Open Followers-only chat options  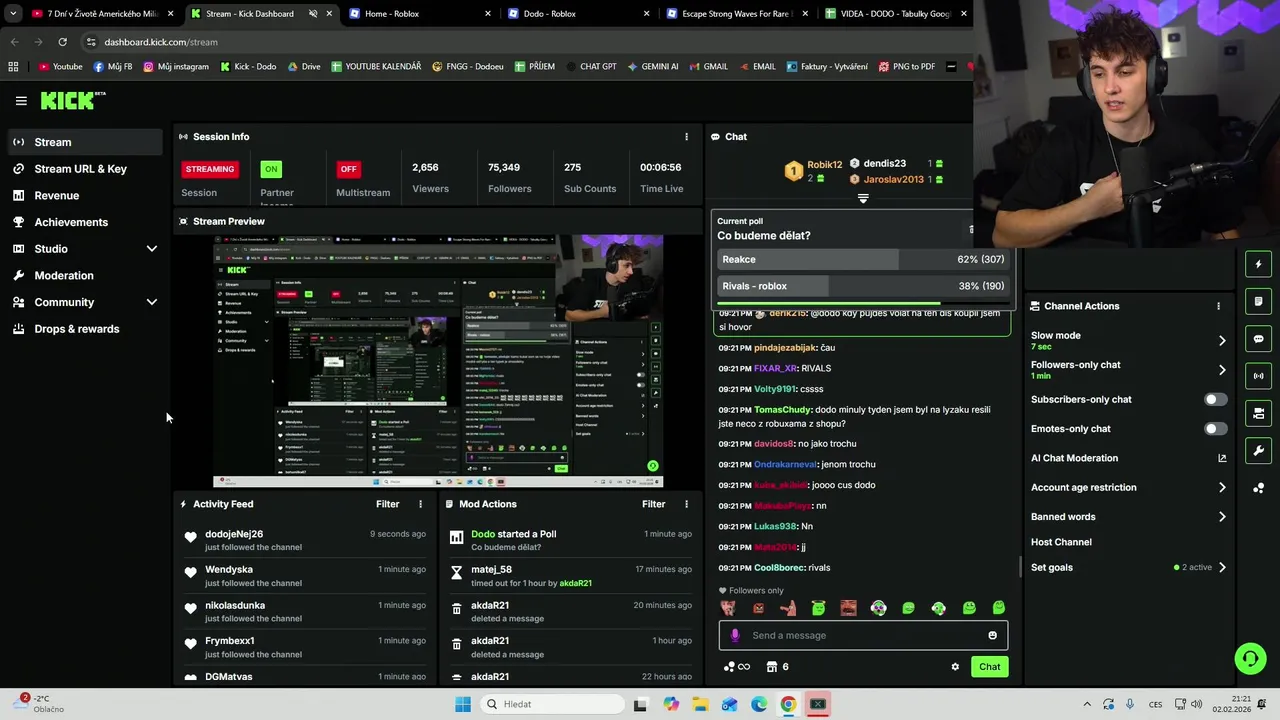tap(1128, 370)
